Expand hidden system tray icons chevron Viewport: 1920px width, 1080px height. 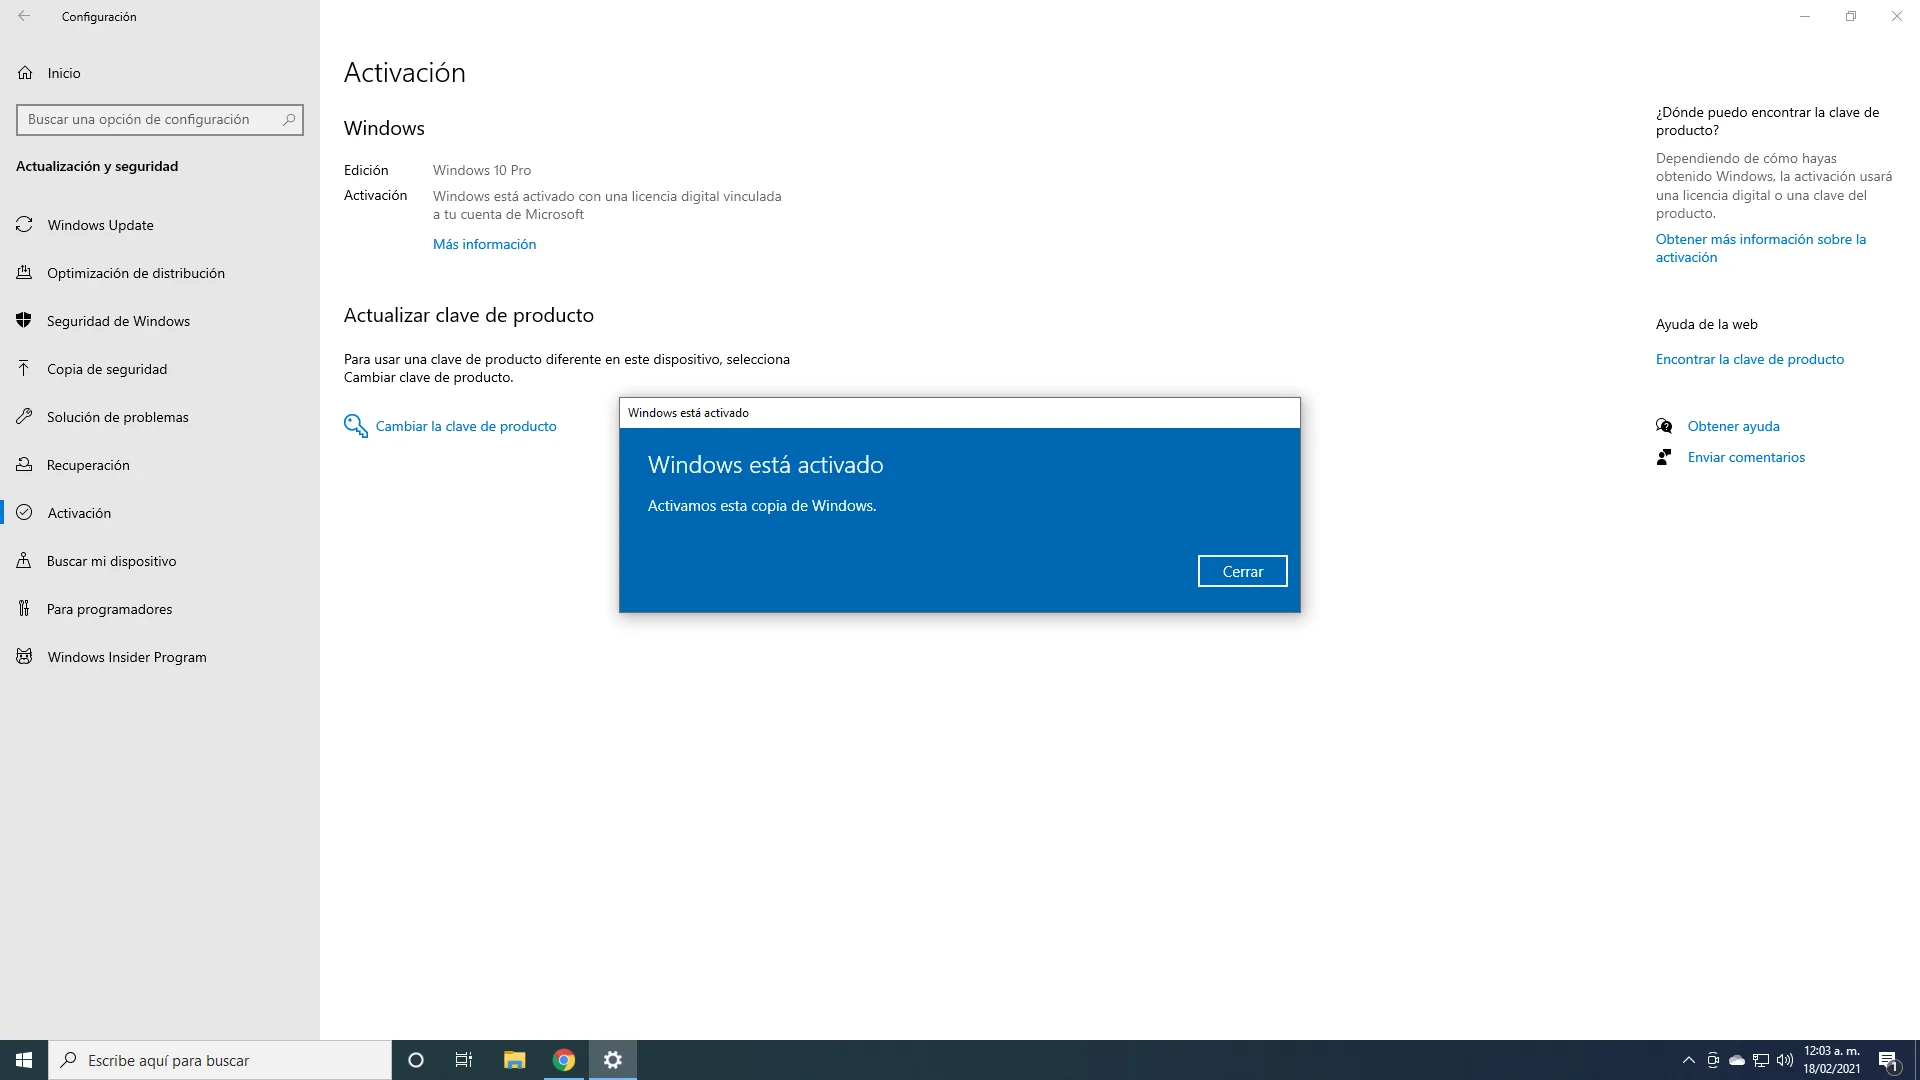click(1689, 1060)
